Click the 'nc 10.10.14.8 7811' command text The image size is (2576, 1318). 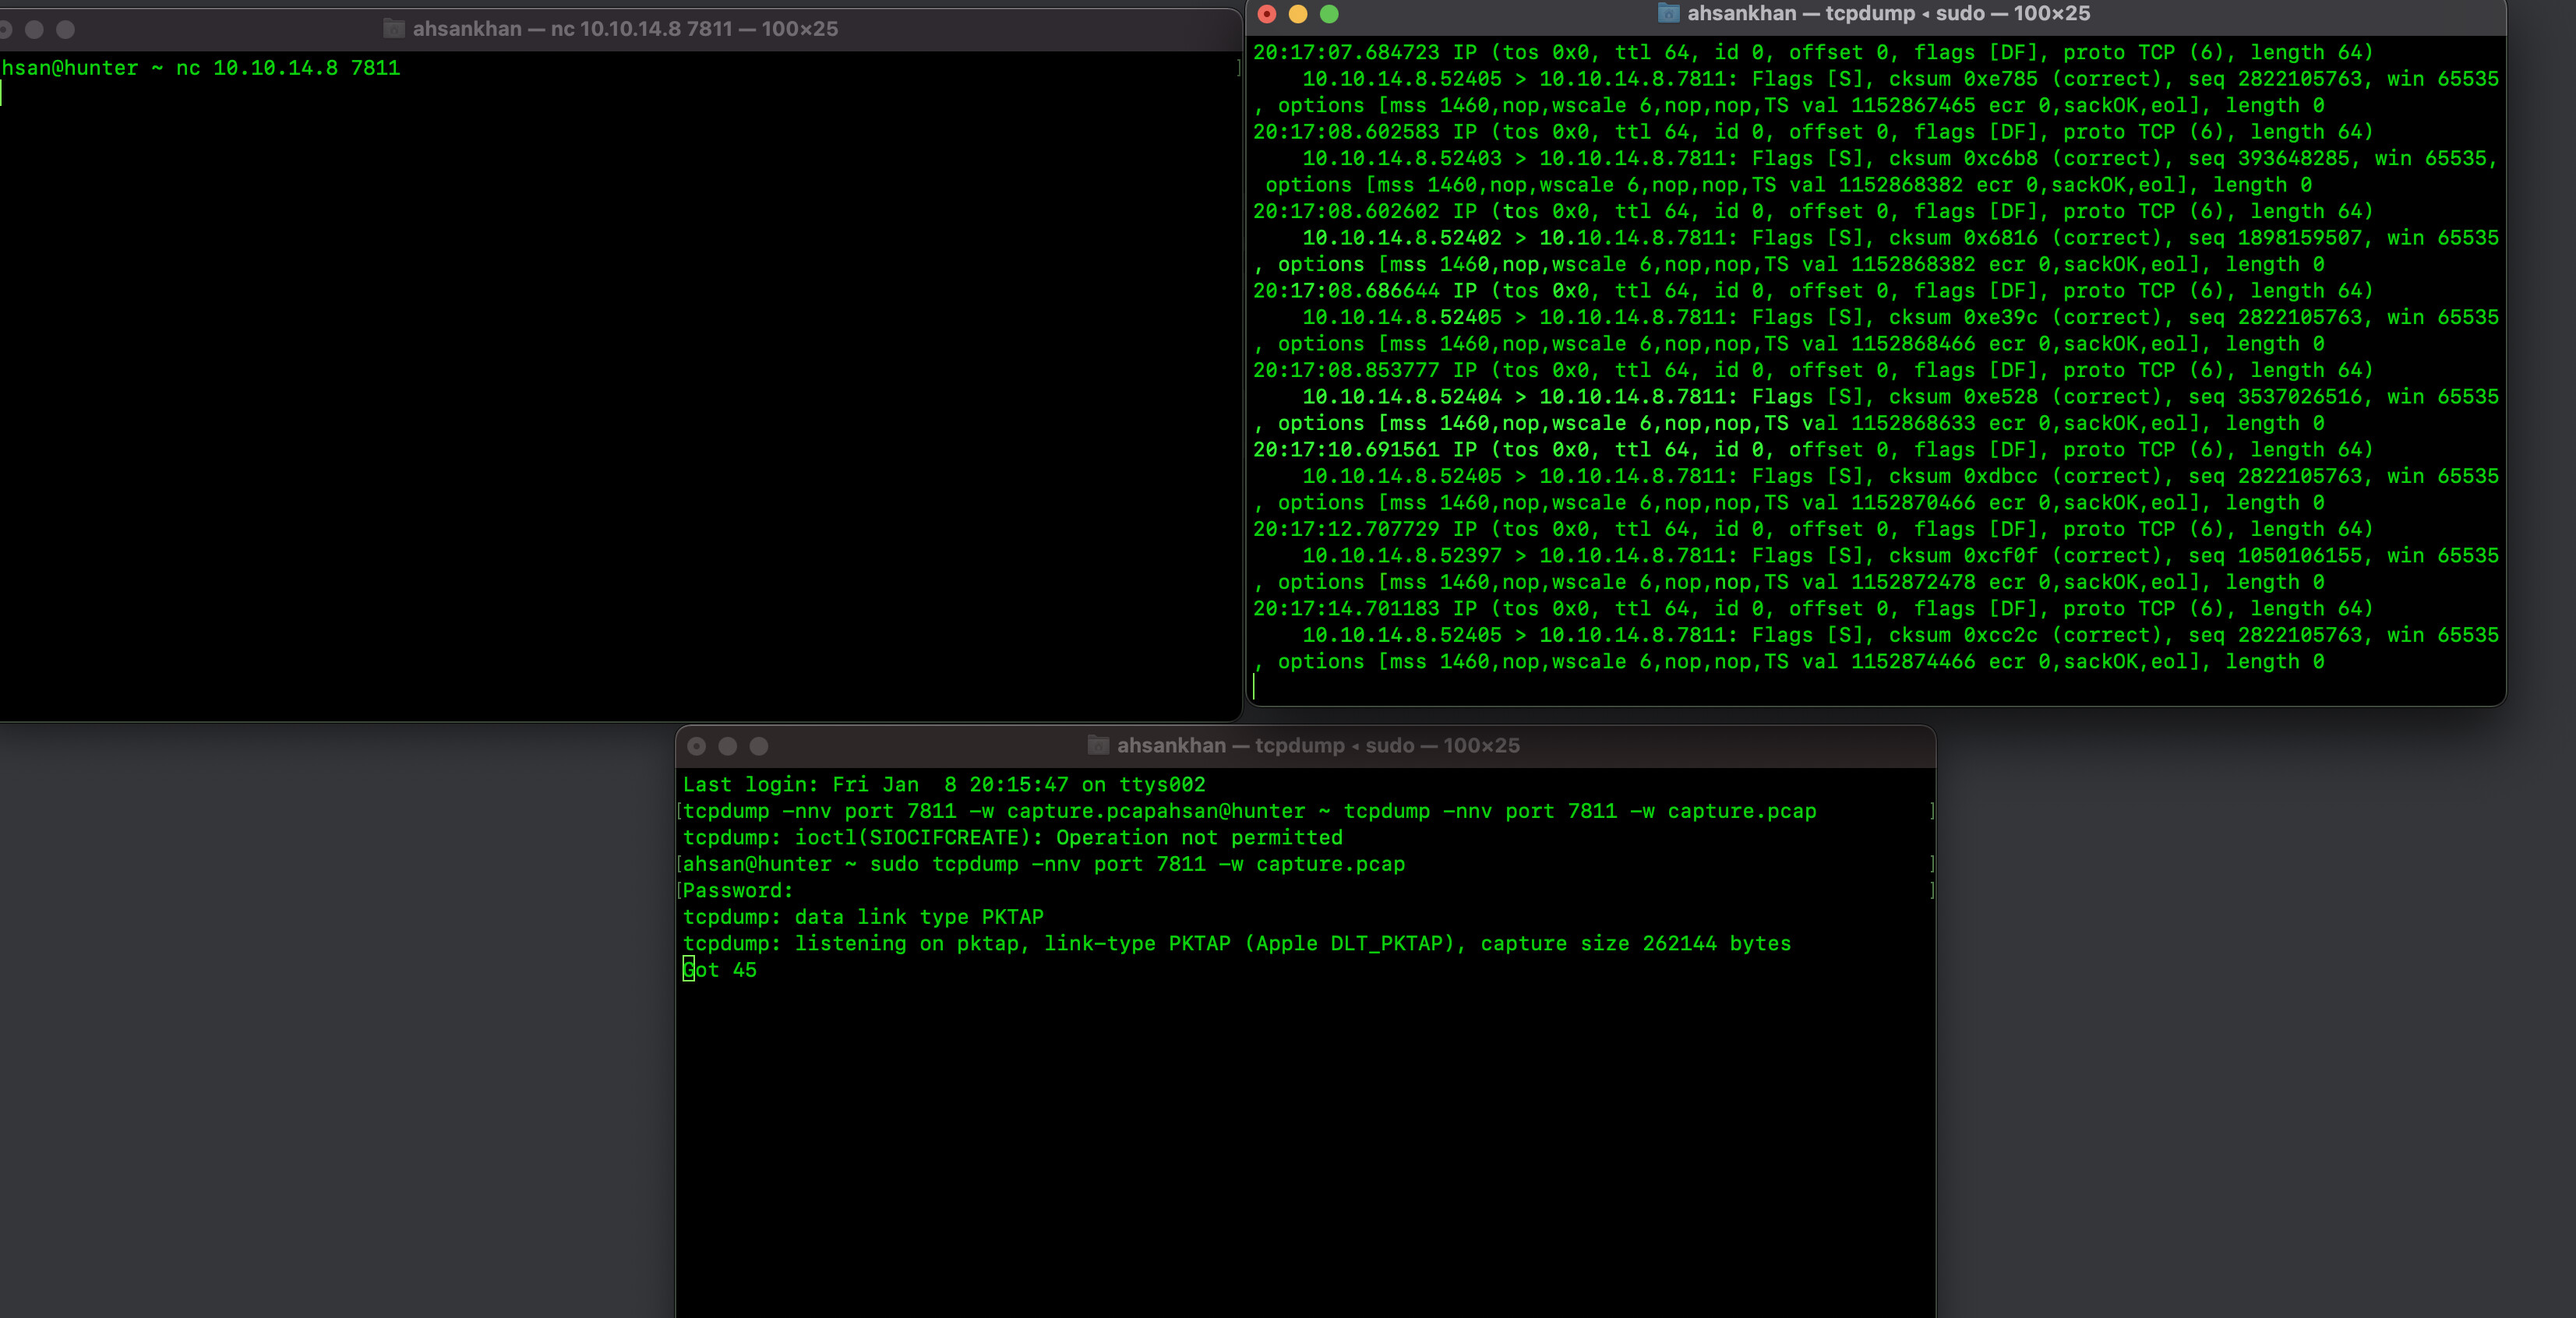(x=288, y=68)
